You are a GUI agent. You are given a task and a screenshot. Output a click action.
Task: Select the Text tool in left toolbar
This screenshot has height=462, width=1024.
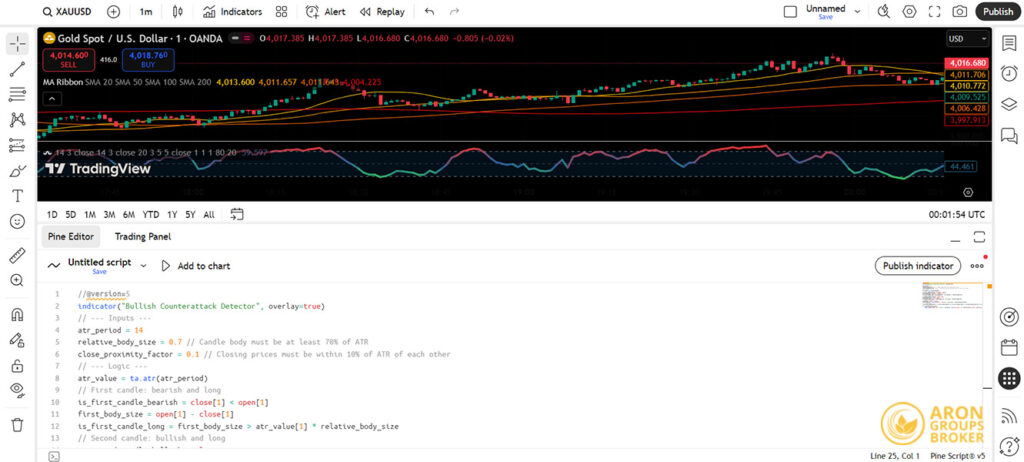(x=17, y=196)
